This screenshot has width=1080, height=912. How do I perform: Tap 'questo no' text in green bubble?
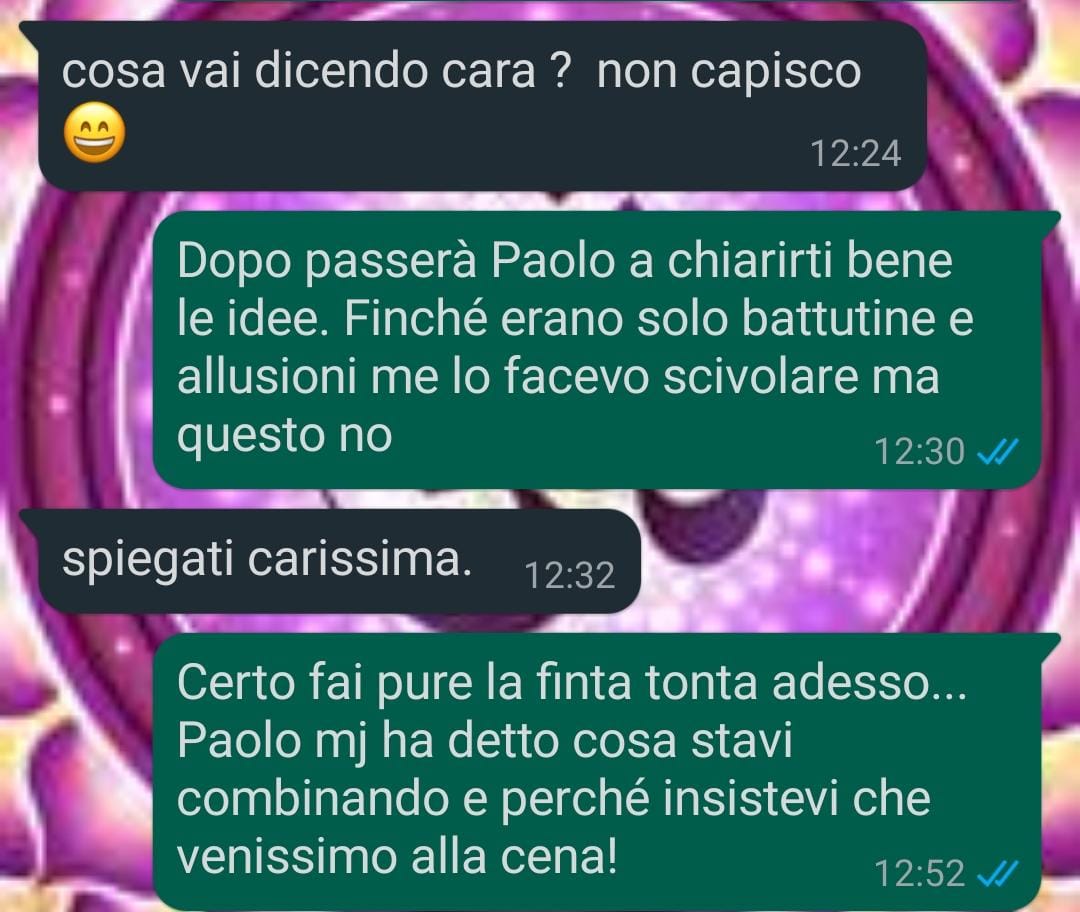(284, 435)
